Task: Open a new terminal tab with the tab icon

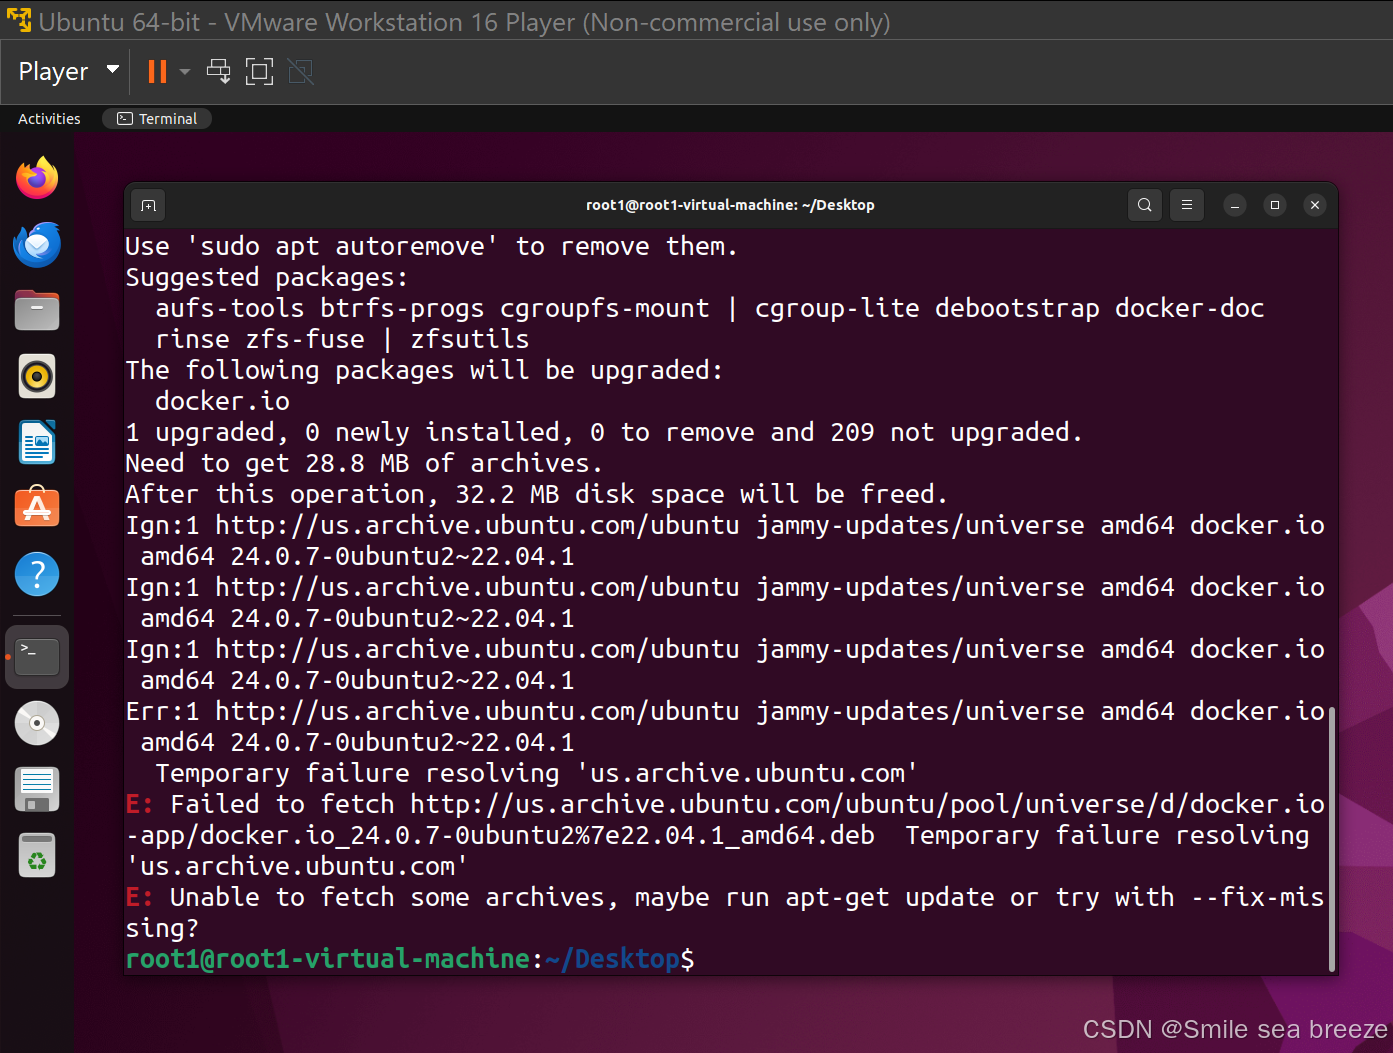Action: pos(147,205)
